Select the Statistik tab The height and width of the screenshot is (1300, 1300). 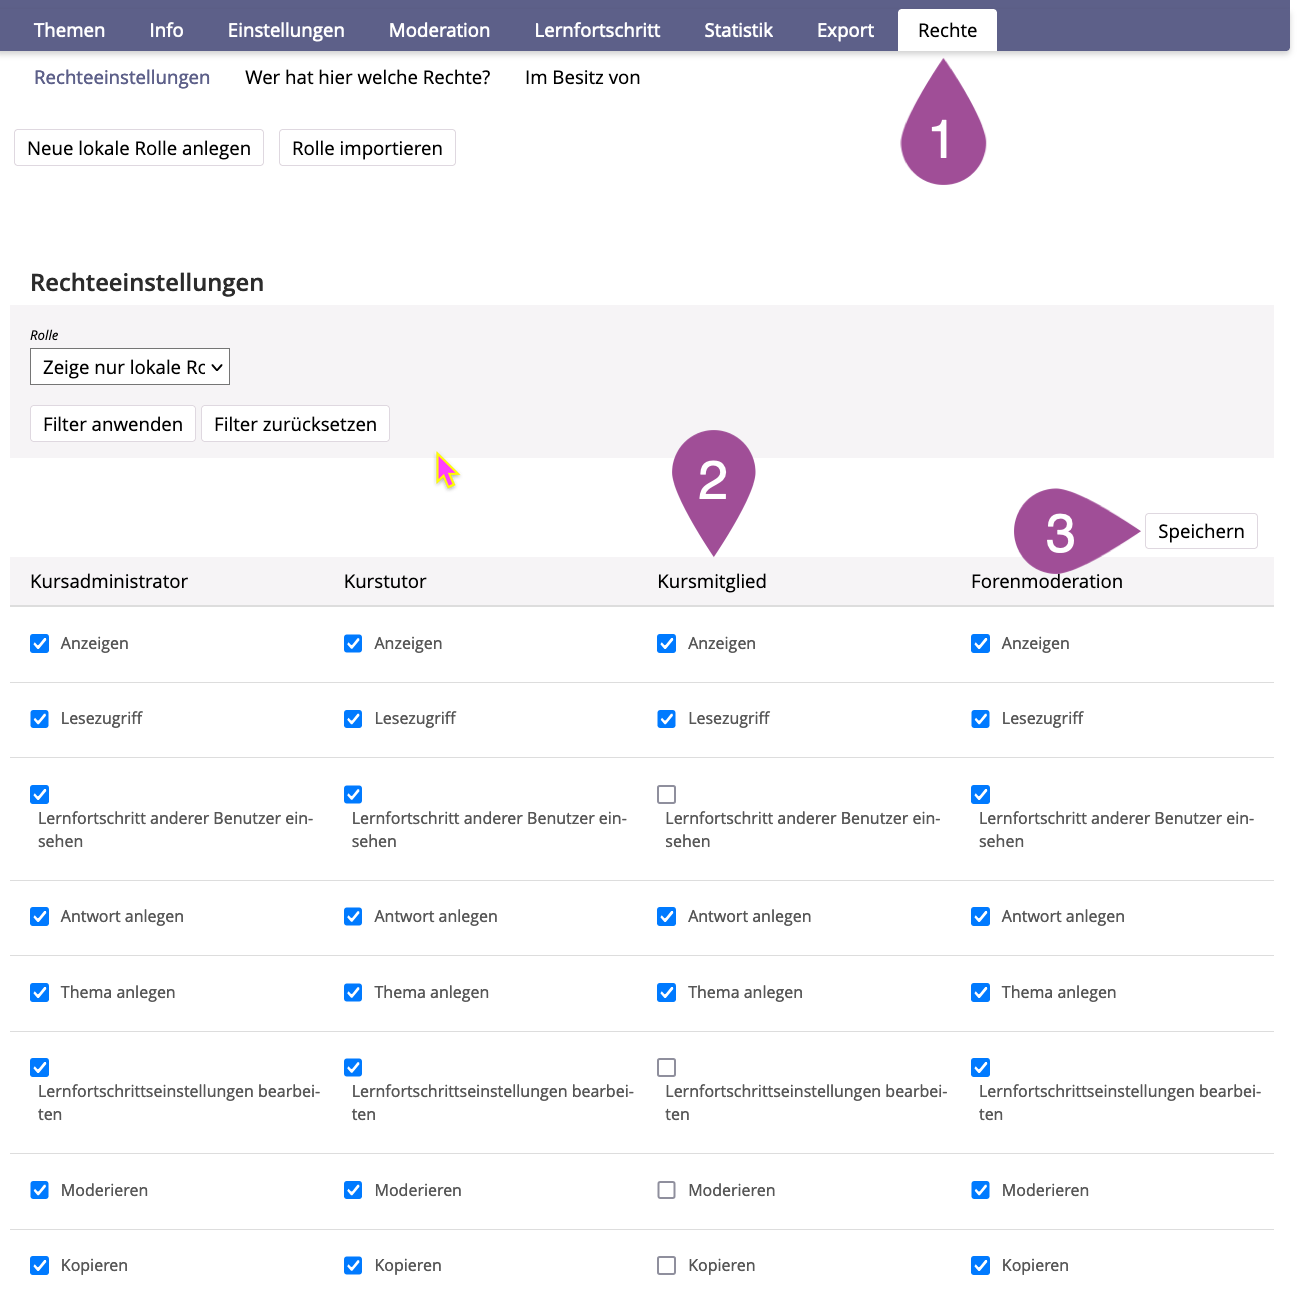(738, 30)
